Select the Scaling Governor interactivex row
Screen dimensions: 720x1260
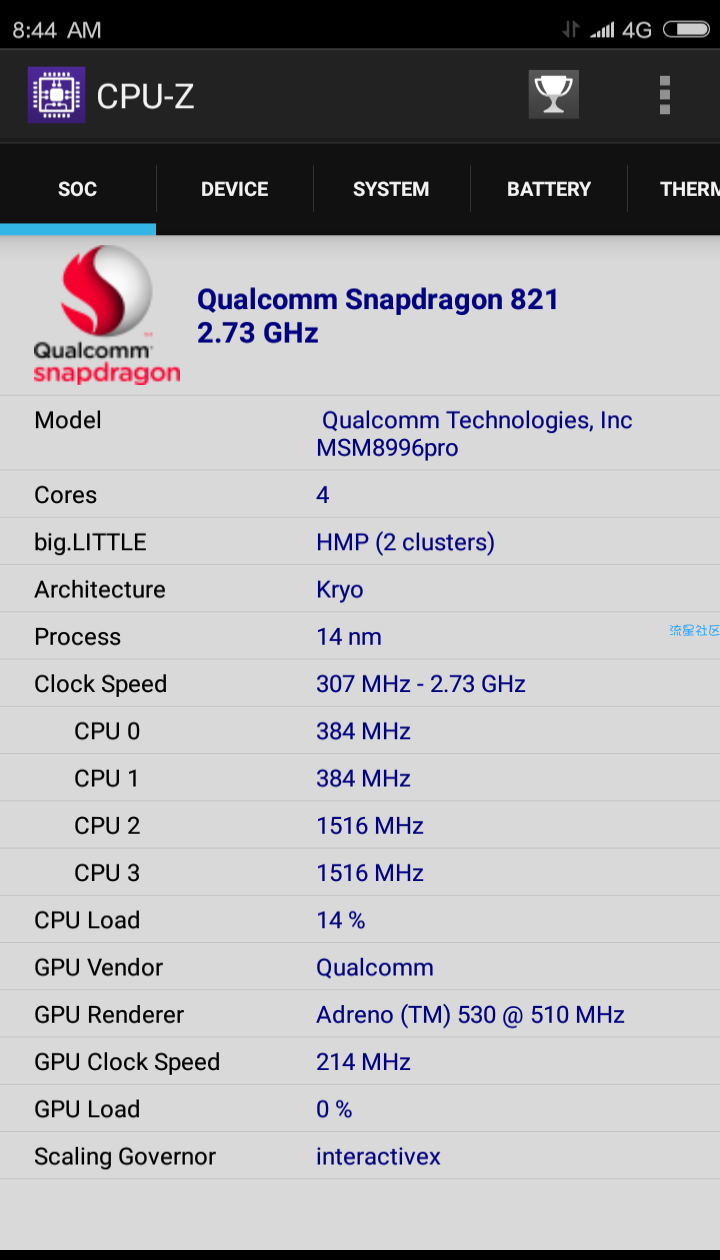click(360, 1157)
